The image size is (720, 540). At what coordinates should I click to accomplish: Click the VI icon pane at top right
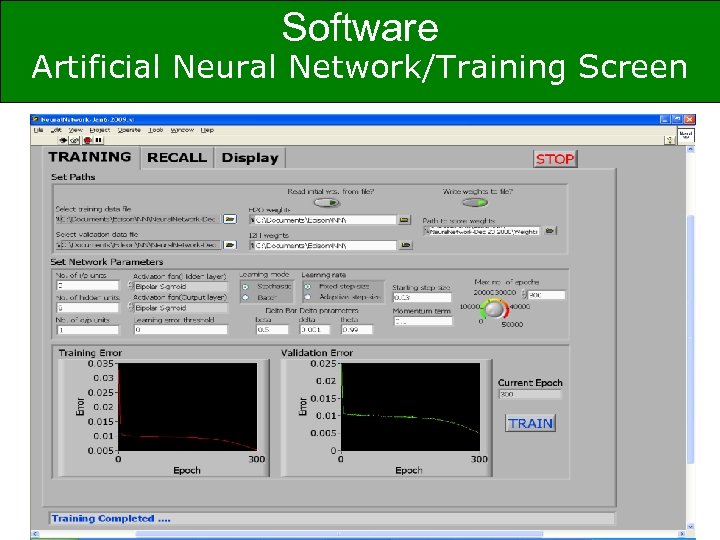(686, 136)
